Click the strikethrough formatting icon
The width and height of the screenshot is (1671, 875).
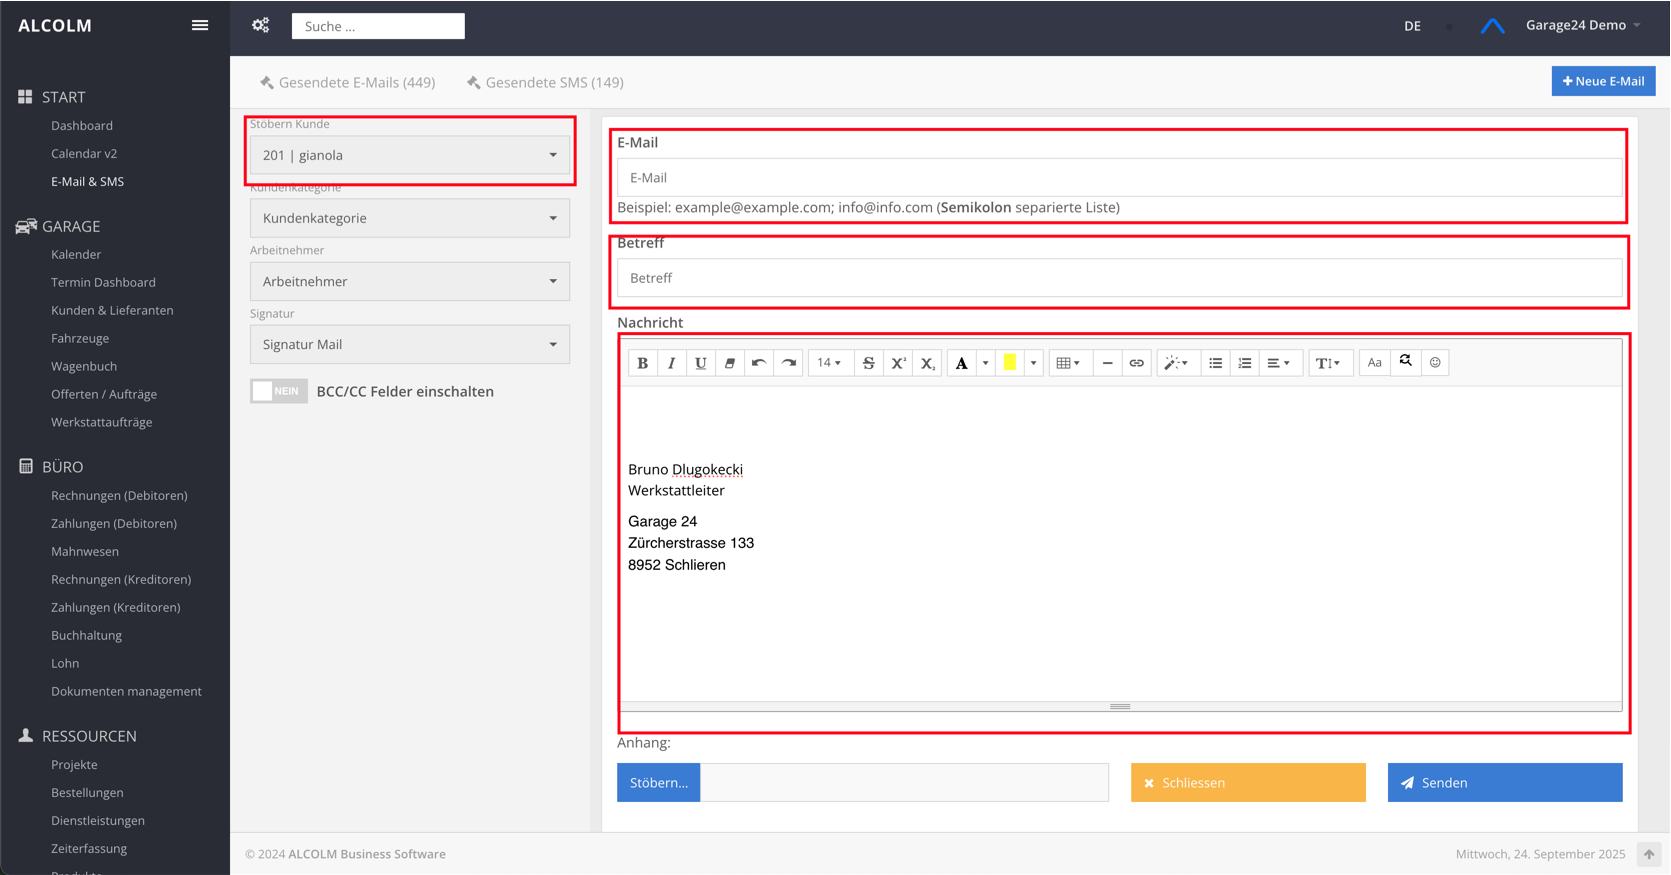(x=868, y=363)
